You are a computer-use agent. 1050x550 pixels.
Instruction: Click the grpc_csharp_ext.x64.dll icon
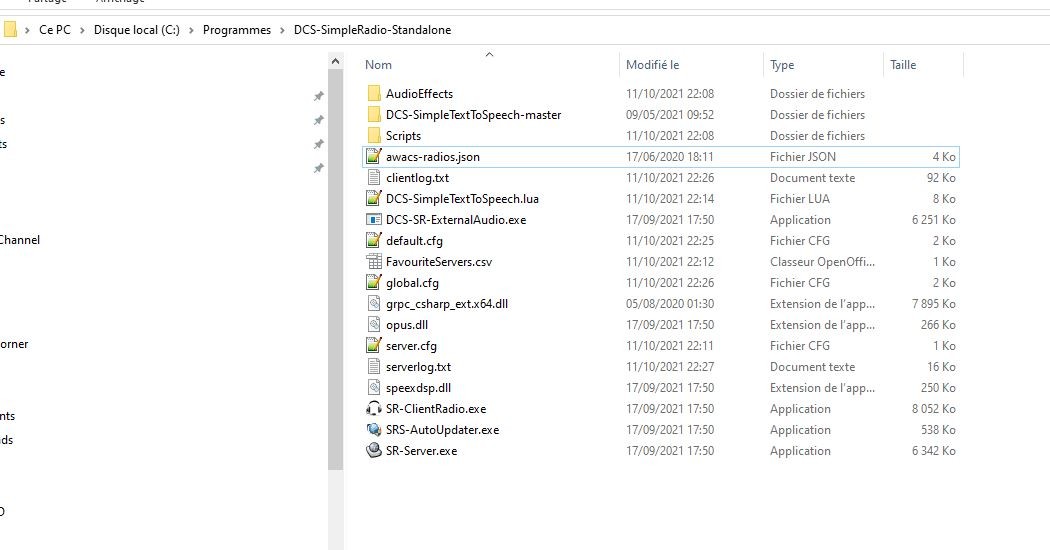(x=374, y=303)
